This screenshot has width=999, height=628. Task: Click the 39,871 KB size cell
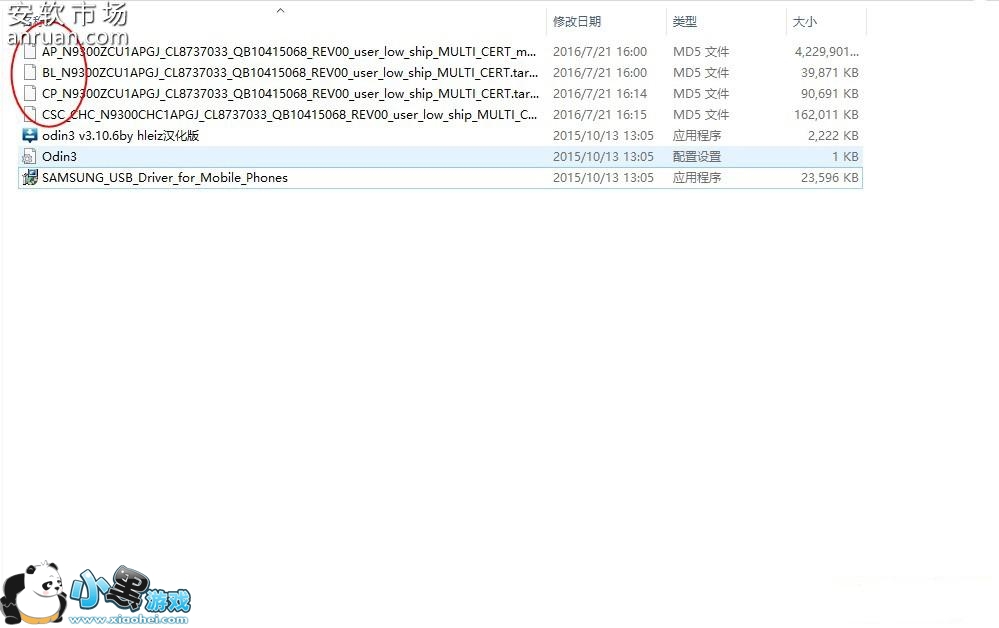pos(830,73)
